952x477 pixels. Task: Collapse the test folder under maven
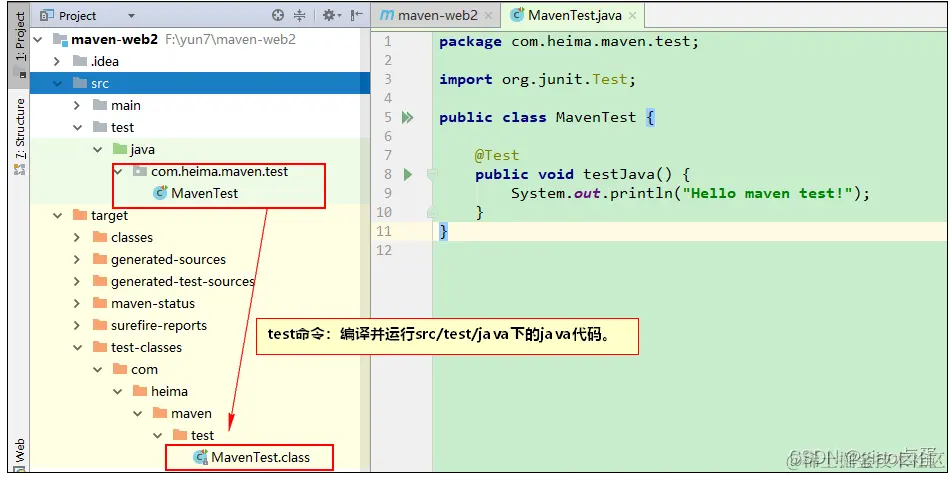(158, 436)
